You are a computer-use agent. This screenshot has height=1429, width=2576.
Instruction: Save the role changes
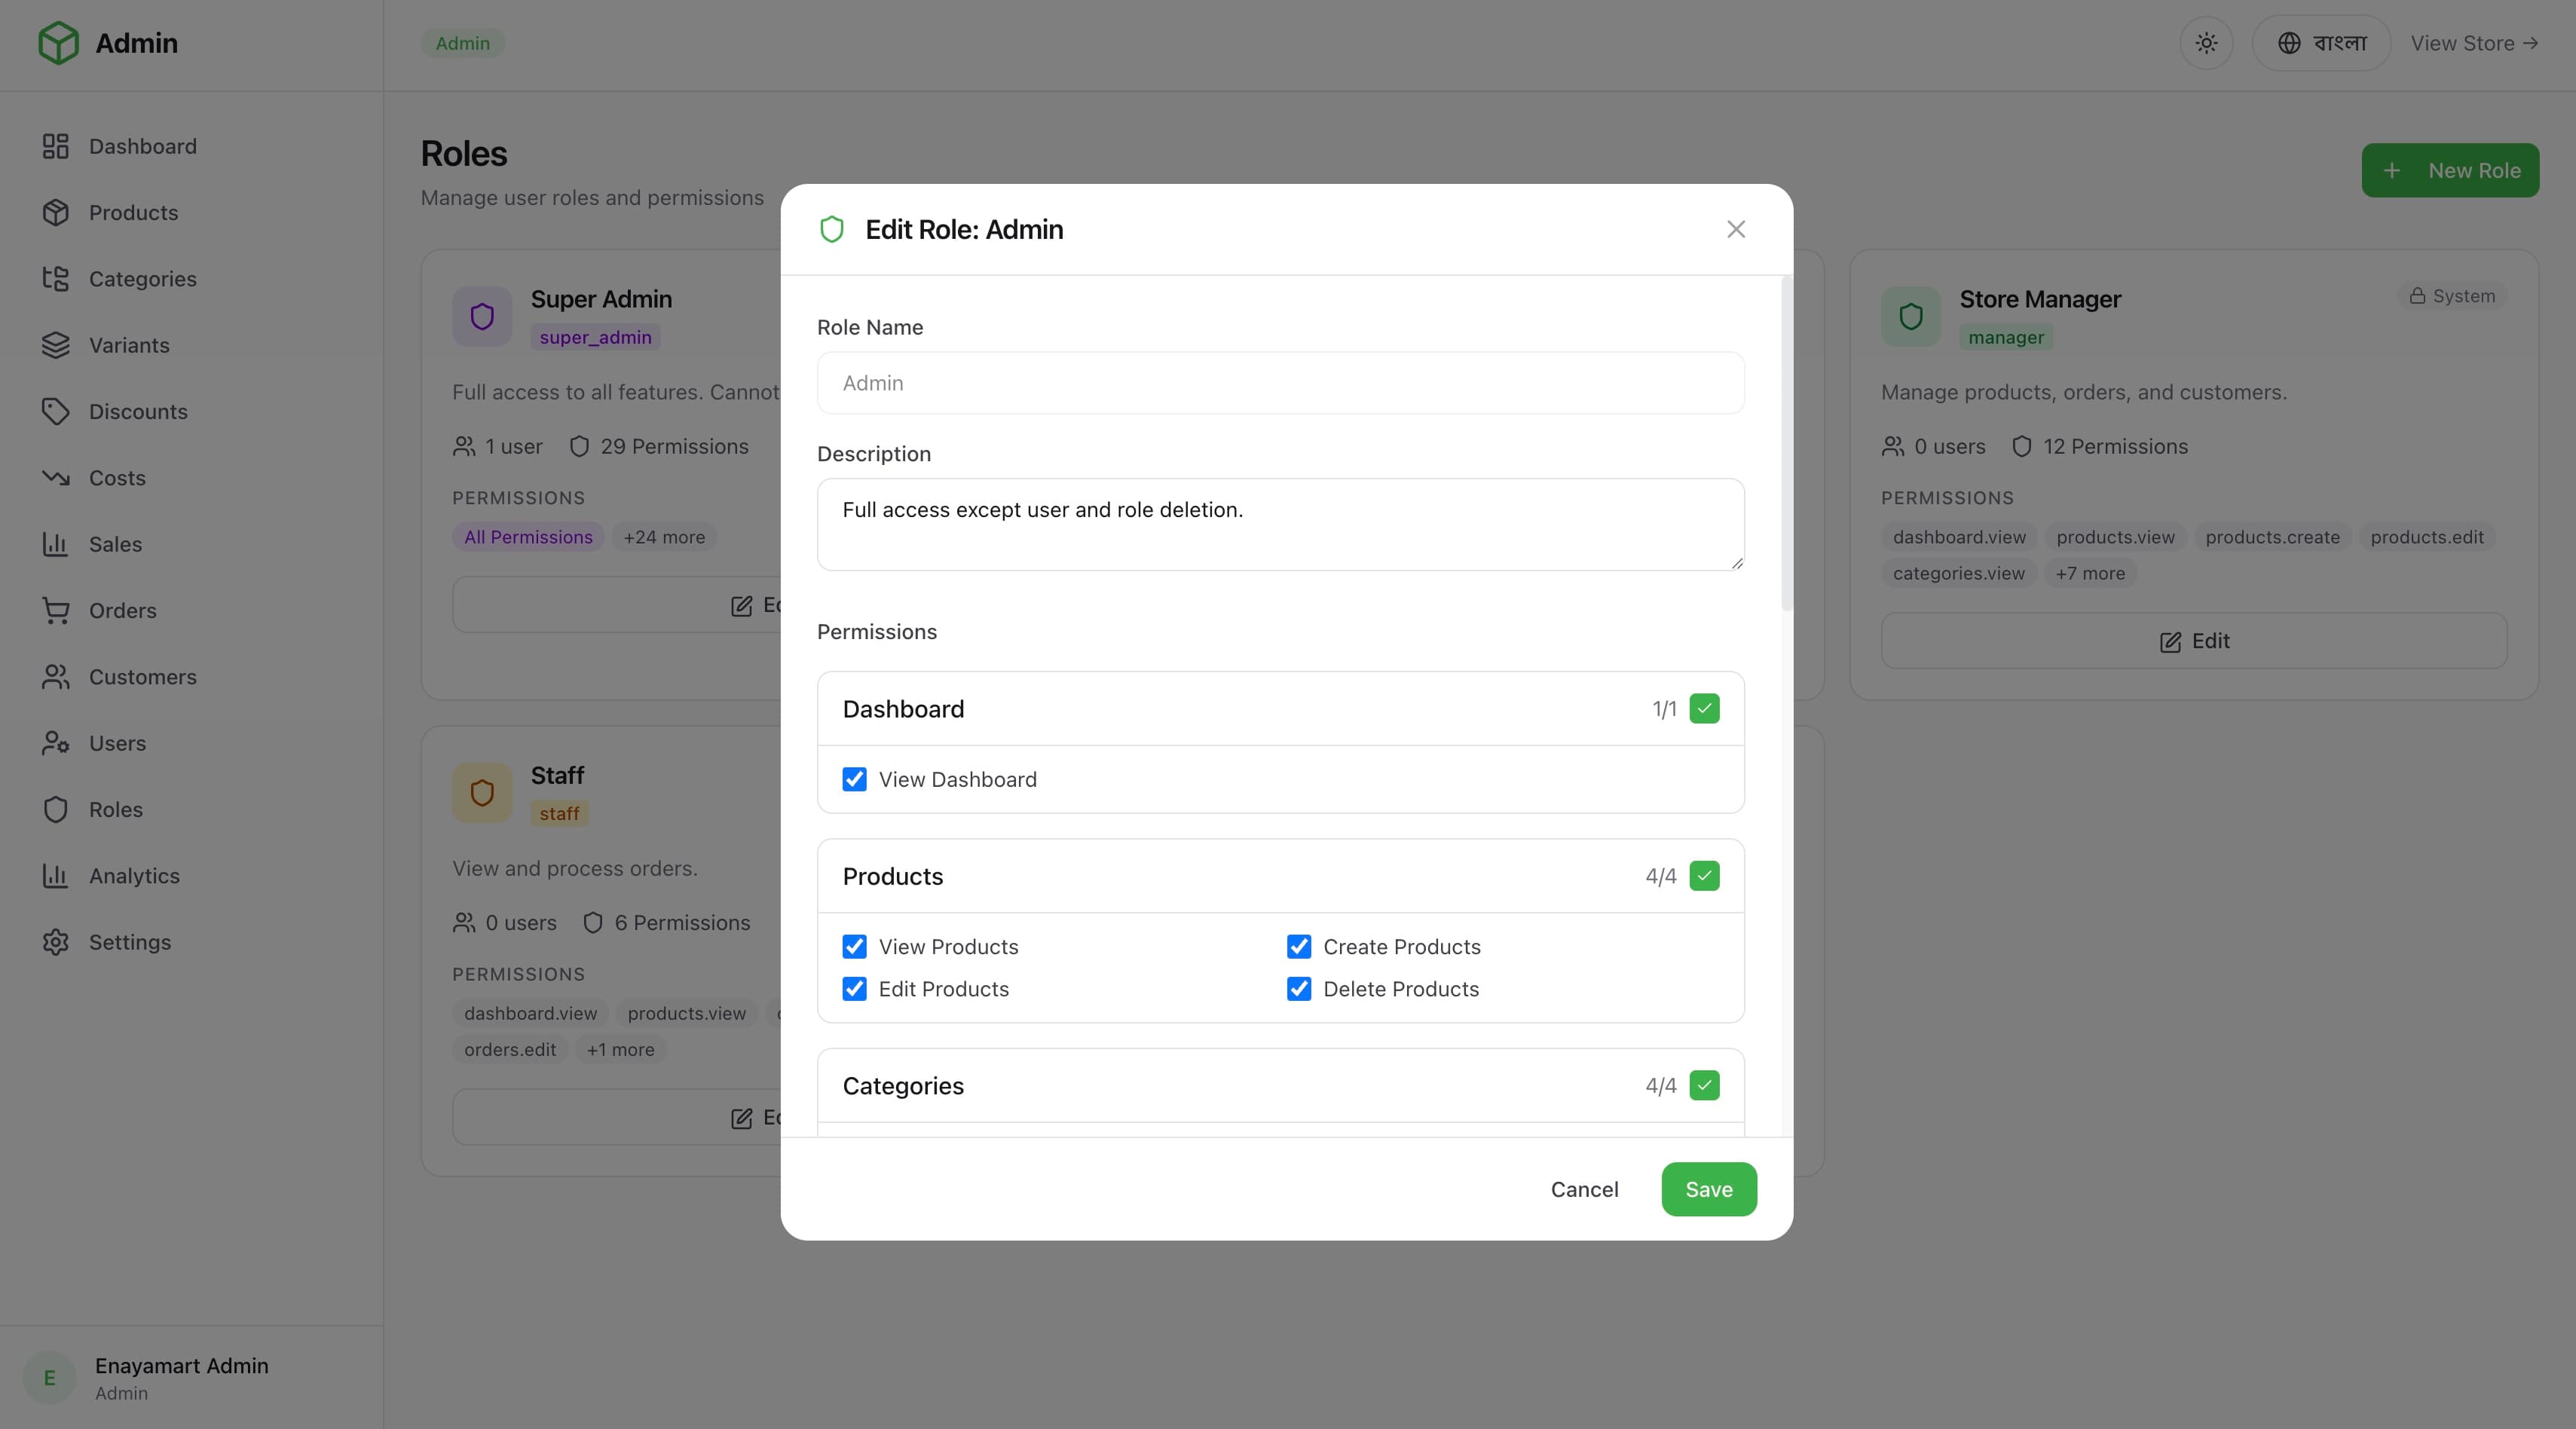pyautogui.click(x=1709, y=1189)
